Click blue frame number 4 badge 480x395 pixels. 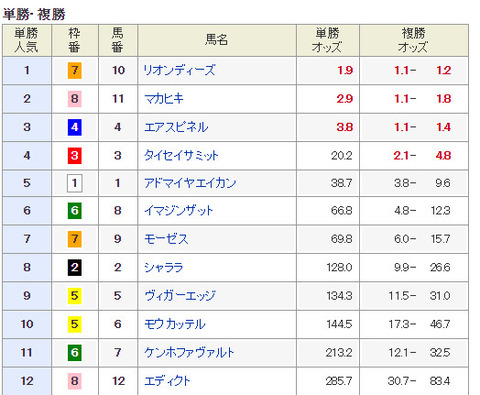75,127
